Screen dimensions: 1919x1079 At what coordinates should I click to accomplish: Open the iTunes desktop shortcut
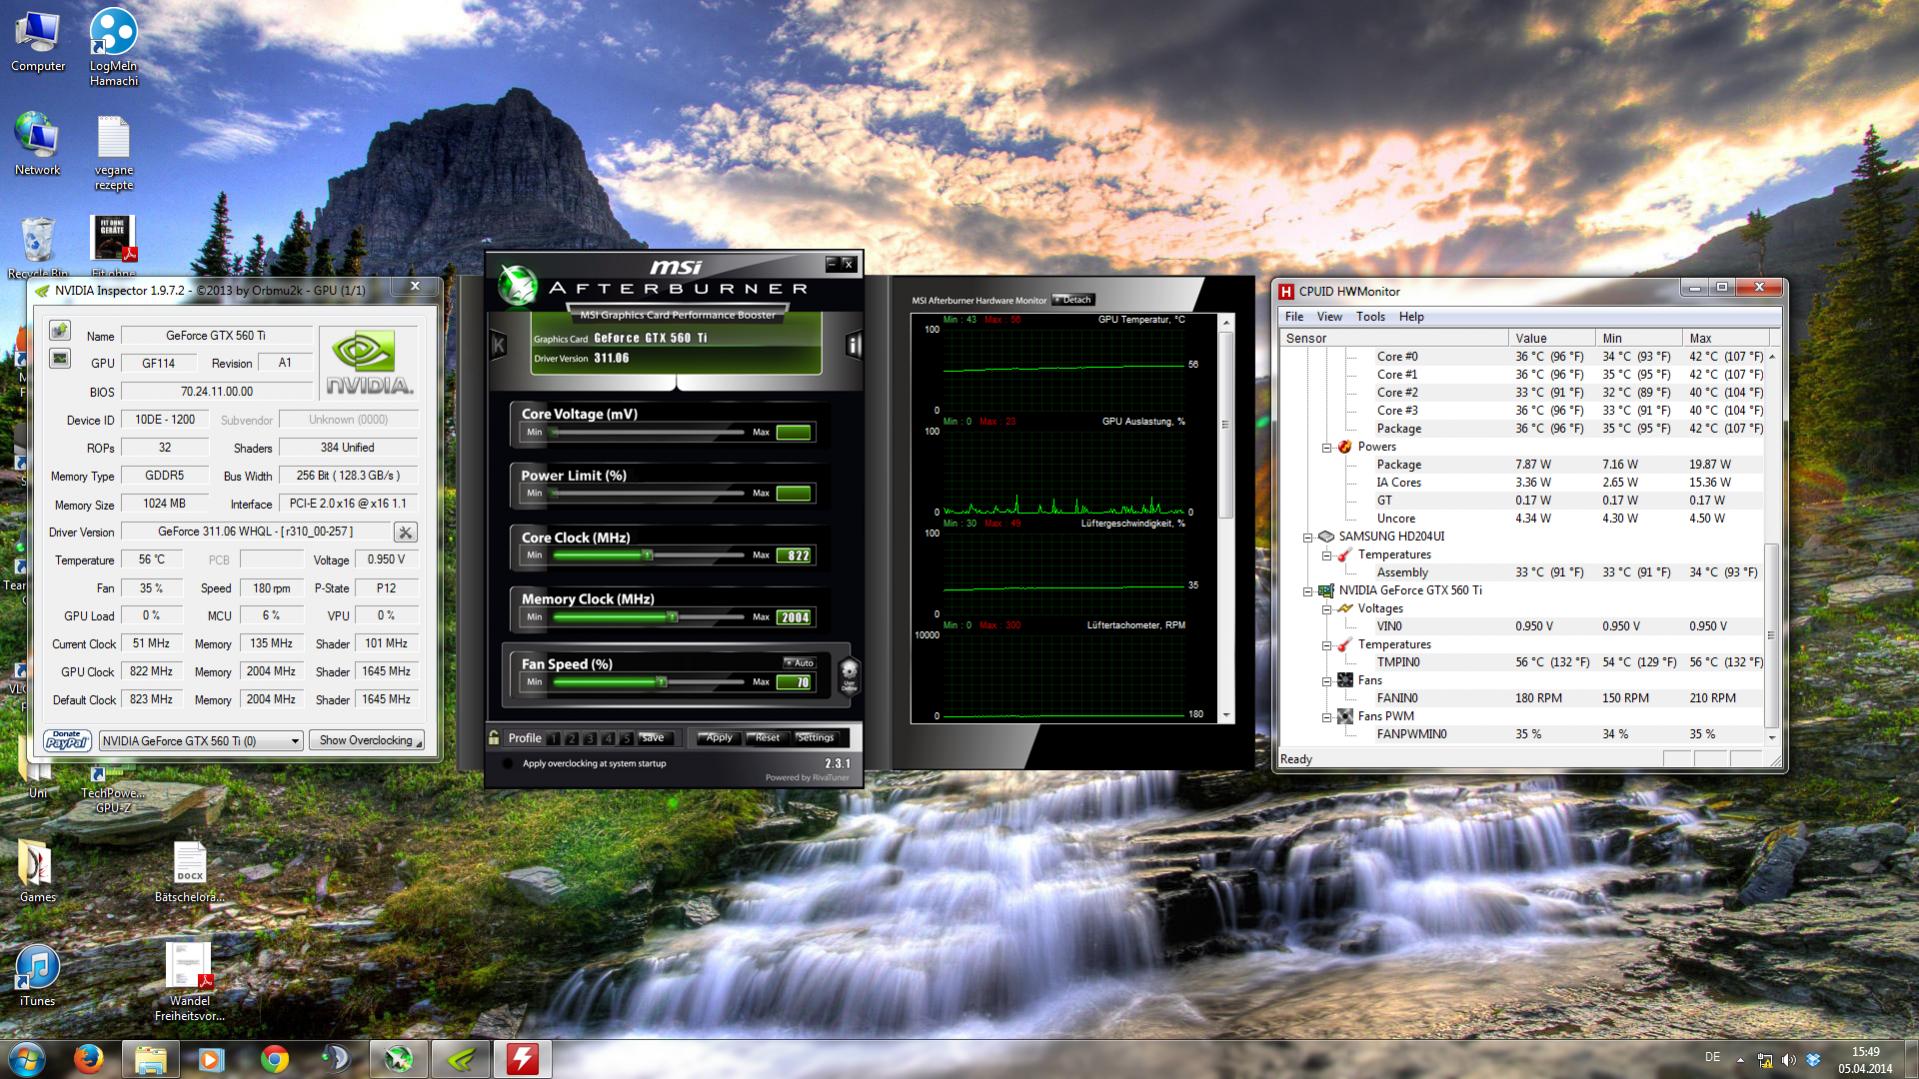coord(37,974)
